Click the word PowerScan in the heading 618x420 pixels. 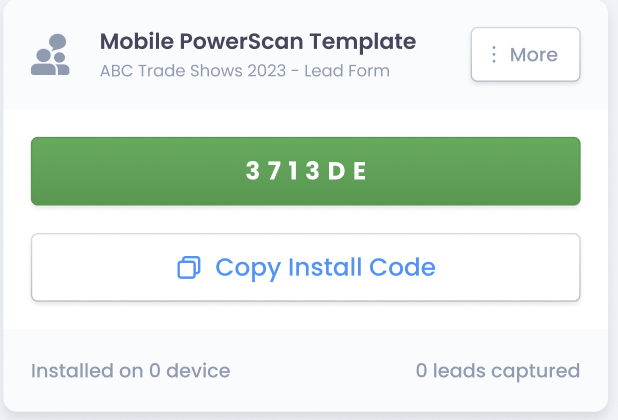coord(241,41)
